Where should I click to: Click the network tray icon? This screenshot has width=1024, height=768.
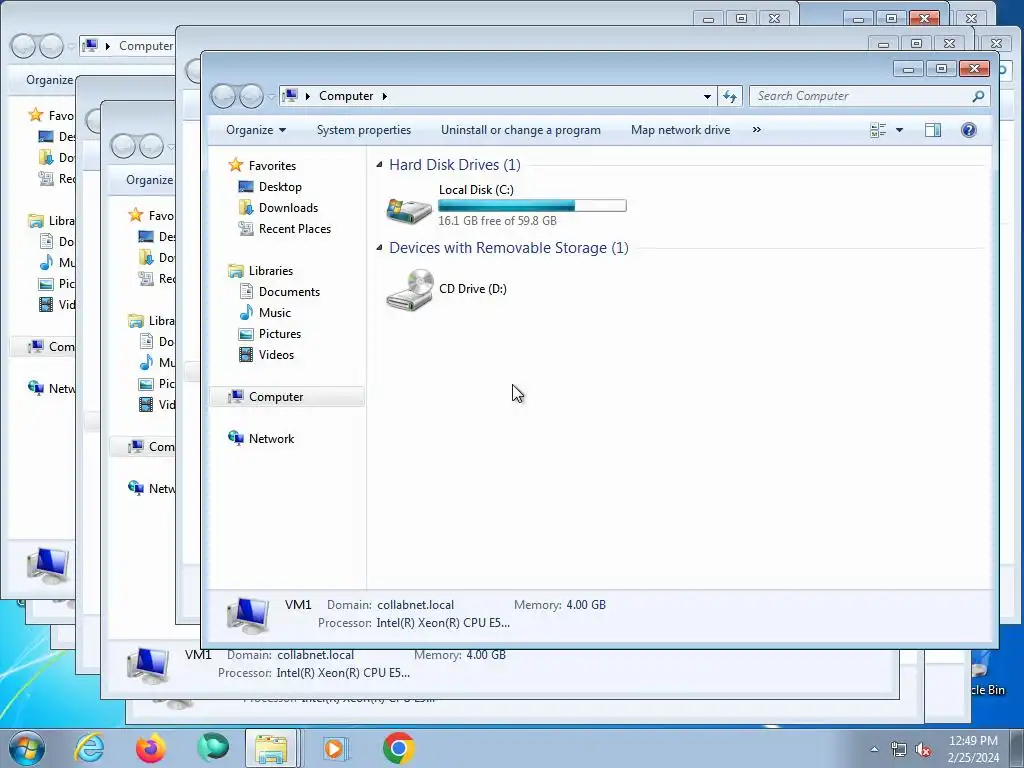click(x=899, y=750)
